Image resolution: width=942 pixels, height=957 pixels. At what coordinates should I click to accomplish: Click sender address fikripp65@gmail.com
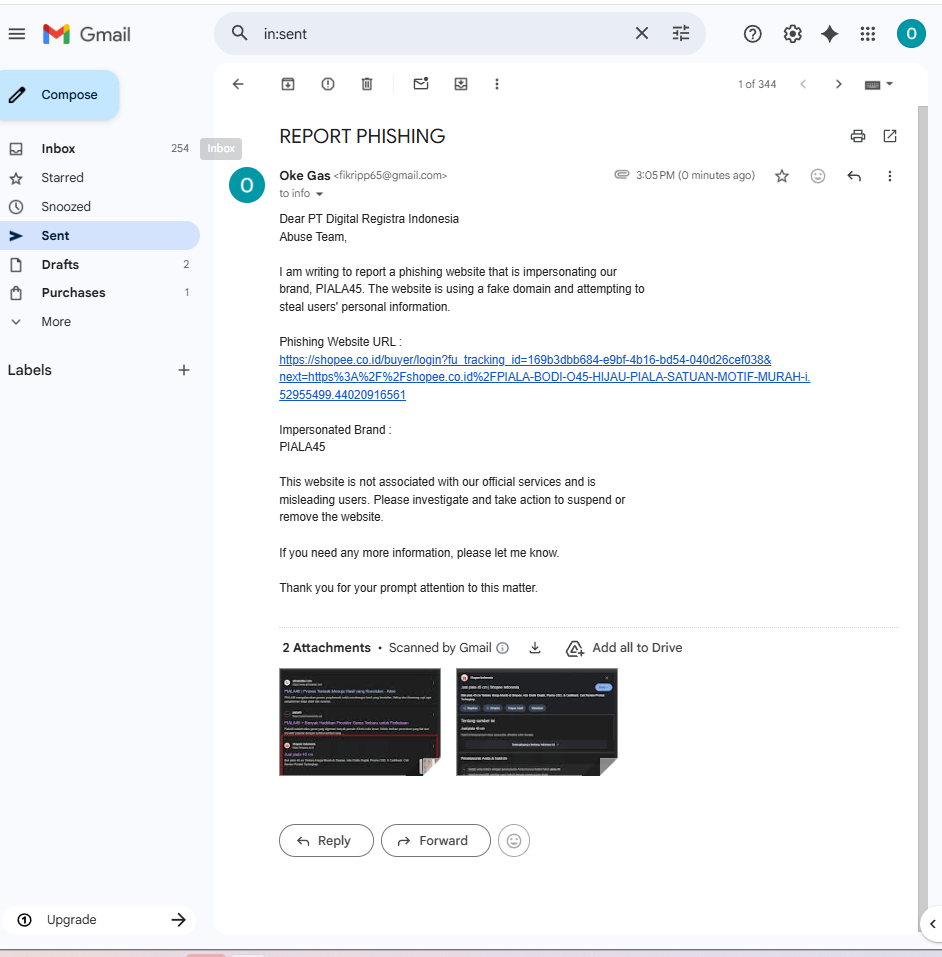click(x=390, y=176)
